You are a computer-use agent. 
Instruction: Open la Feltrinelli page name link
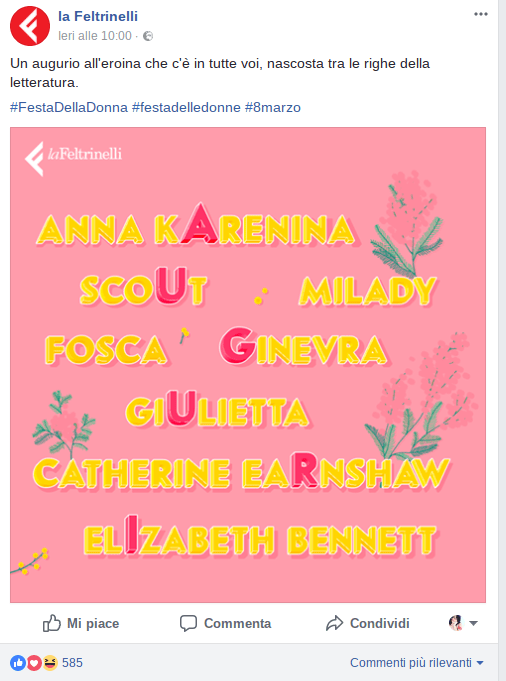click(98, 16)
